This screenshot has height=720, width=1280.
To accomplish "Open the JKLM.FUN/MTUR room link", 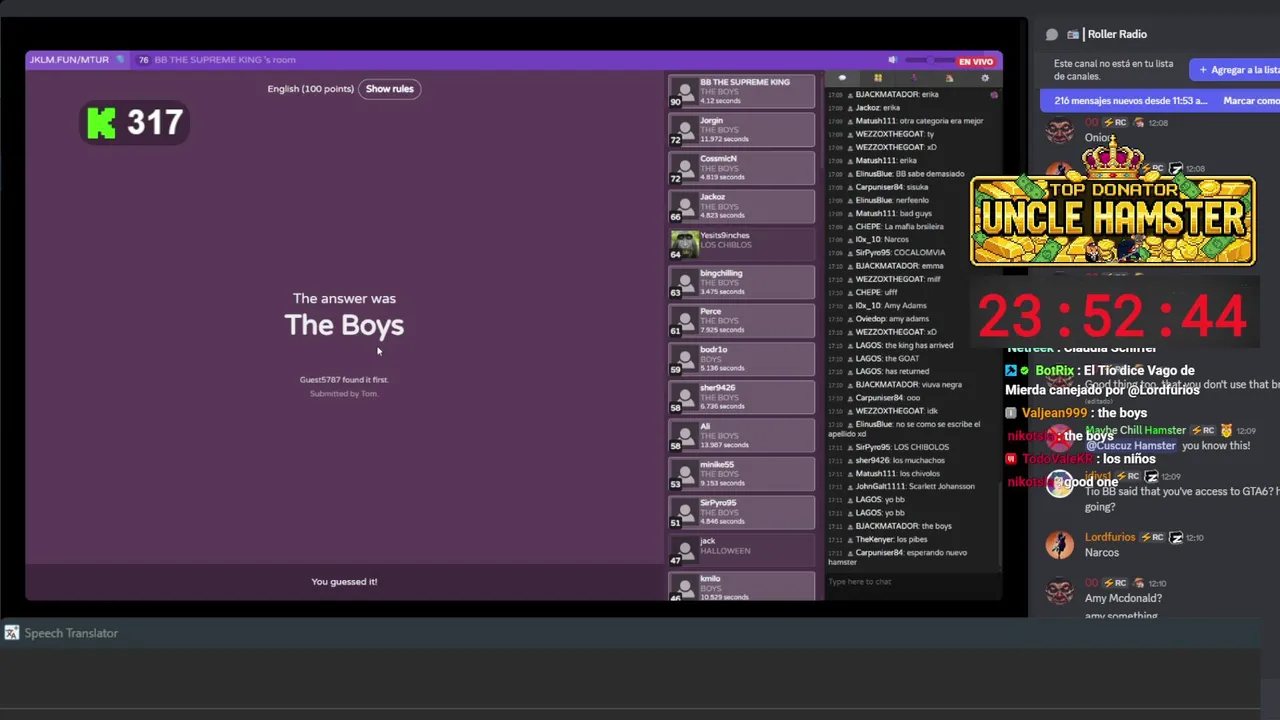I will click(x=69, y=60).
